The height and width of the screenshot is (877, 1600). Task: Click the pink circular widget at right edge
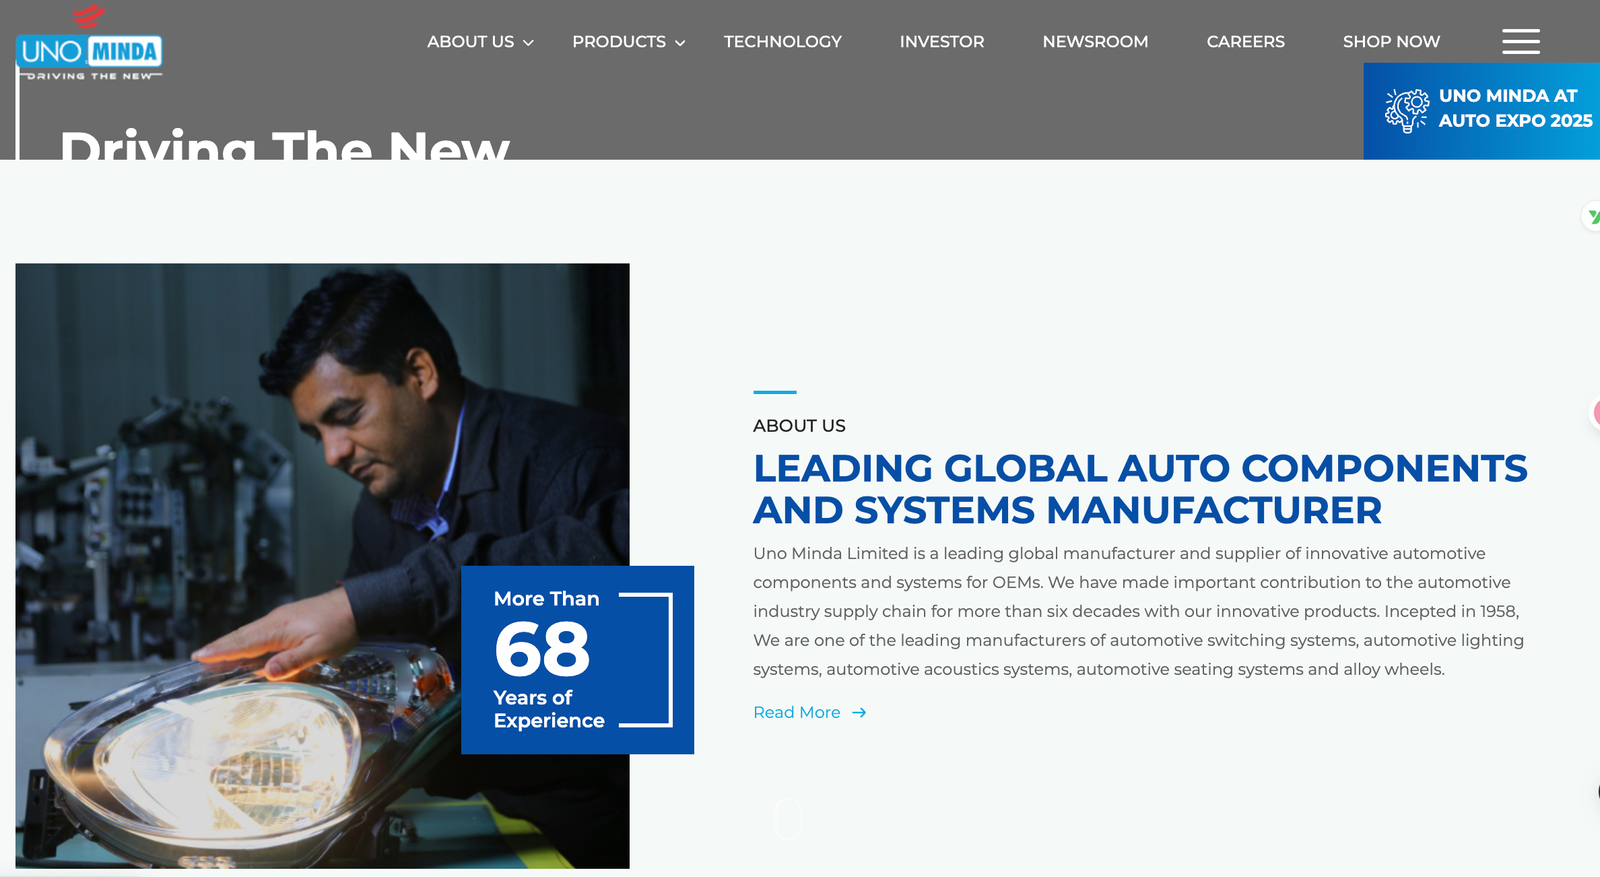[x=1596, y=412]
